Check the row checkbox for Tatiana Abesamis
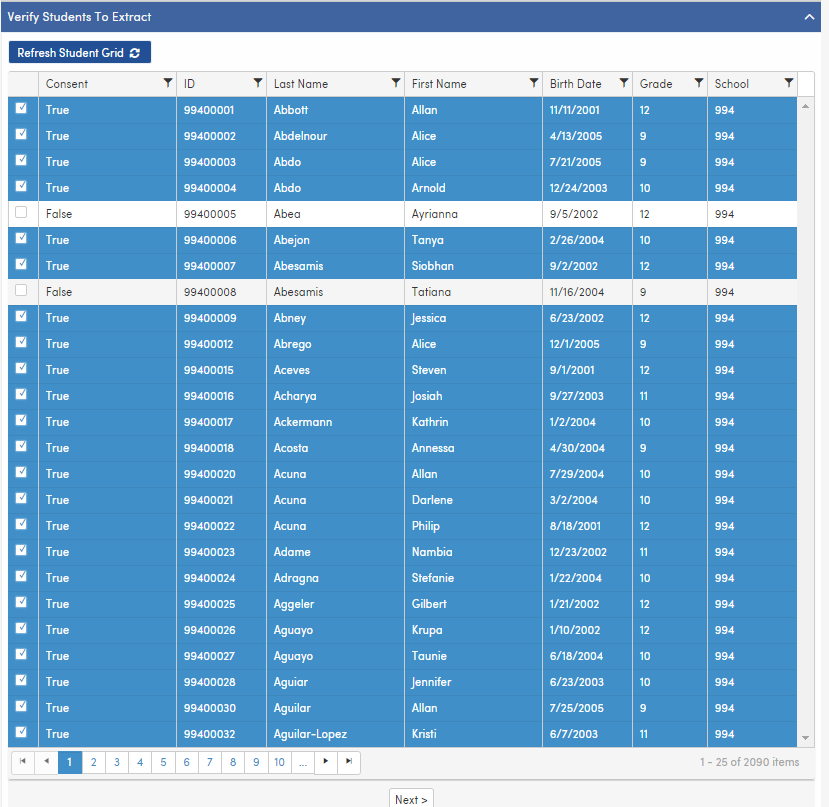Screen dimensions: 829x807 [22, 292]
